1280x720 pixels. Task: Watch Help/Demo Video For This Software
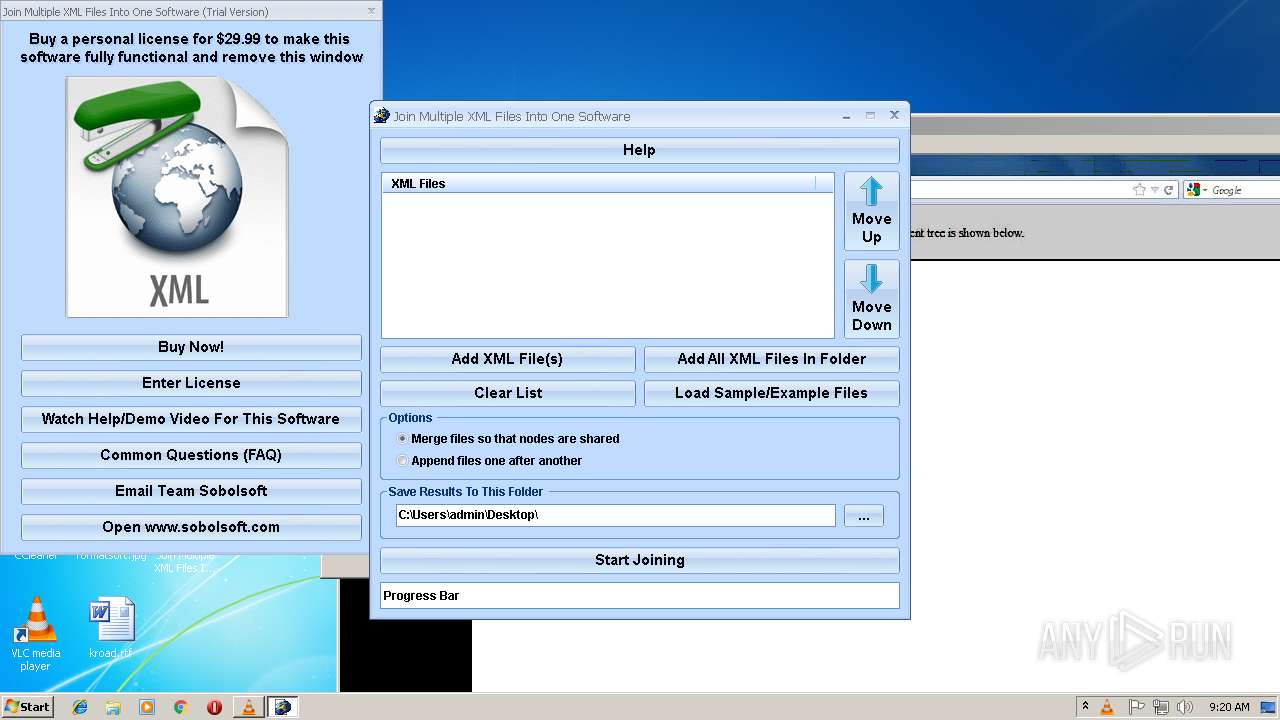[x=191, y=419]
